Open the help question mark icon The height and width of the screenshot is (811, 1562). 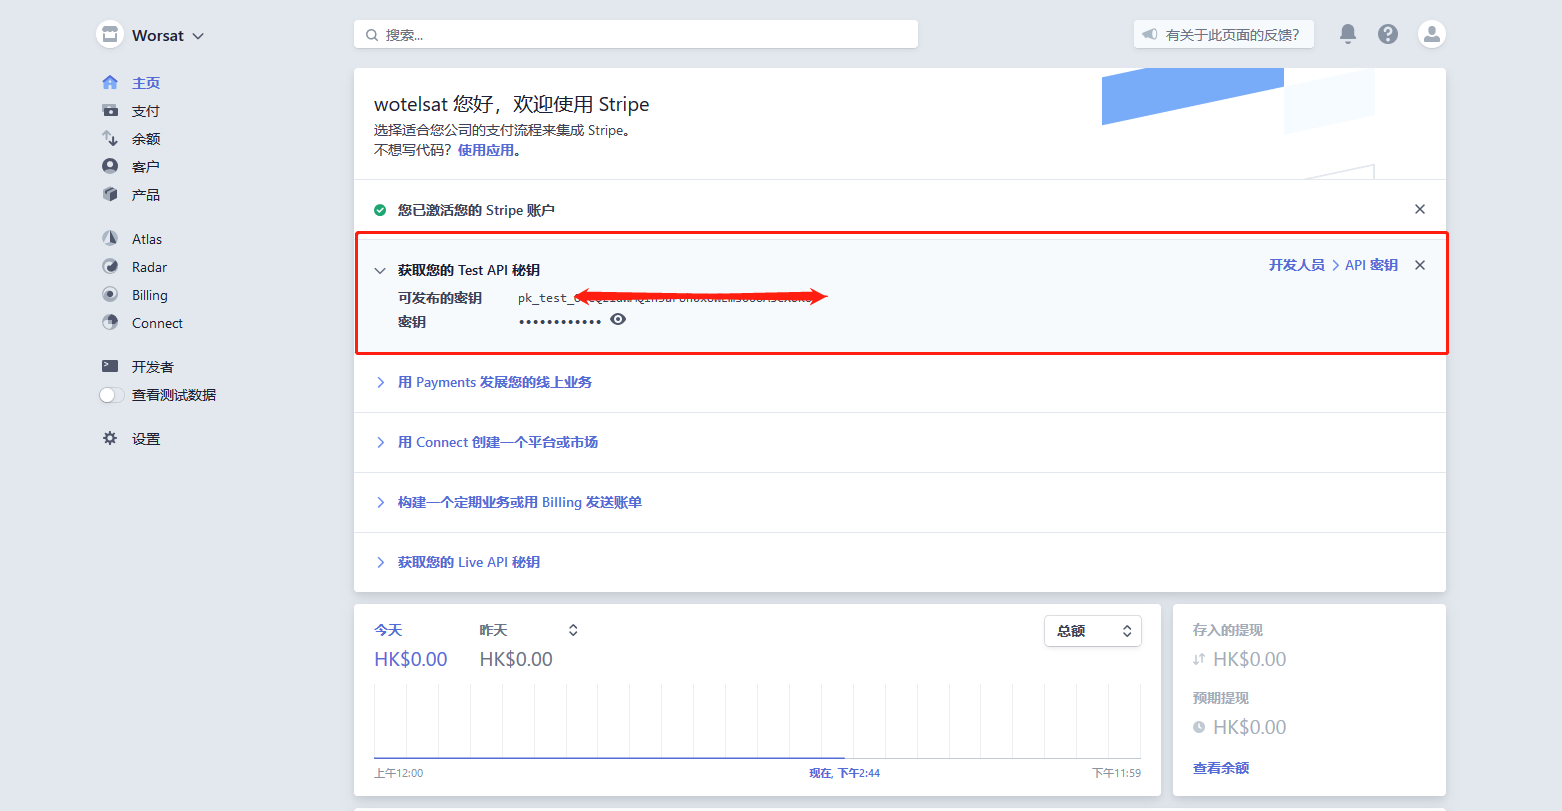[1388, 34]
